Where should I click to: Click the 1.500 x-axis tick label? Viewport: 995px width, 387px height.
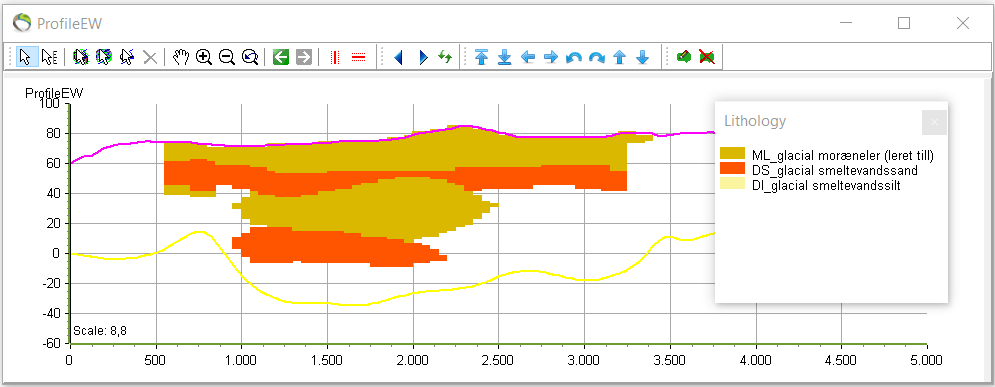pos(327,360)
